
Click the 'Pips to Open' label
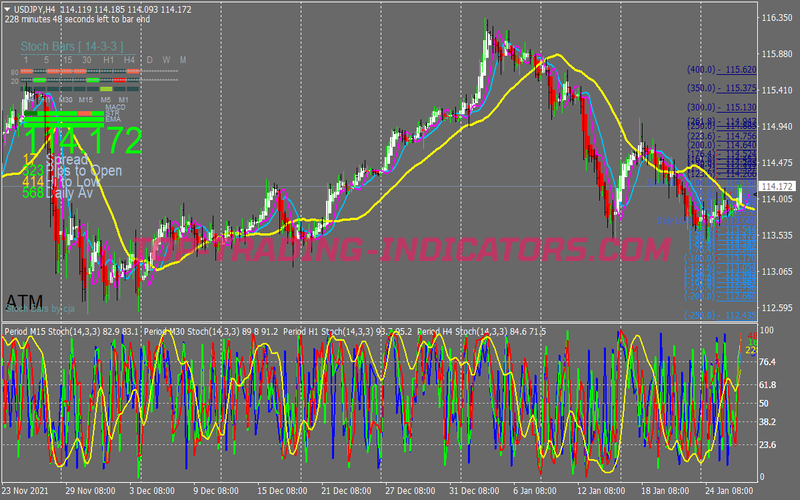tap(84, 171)
